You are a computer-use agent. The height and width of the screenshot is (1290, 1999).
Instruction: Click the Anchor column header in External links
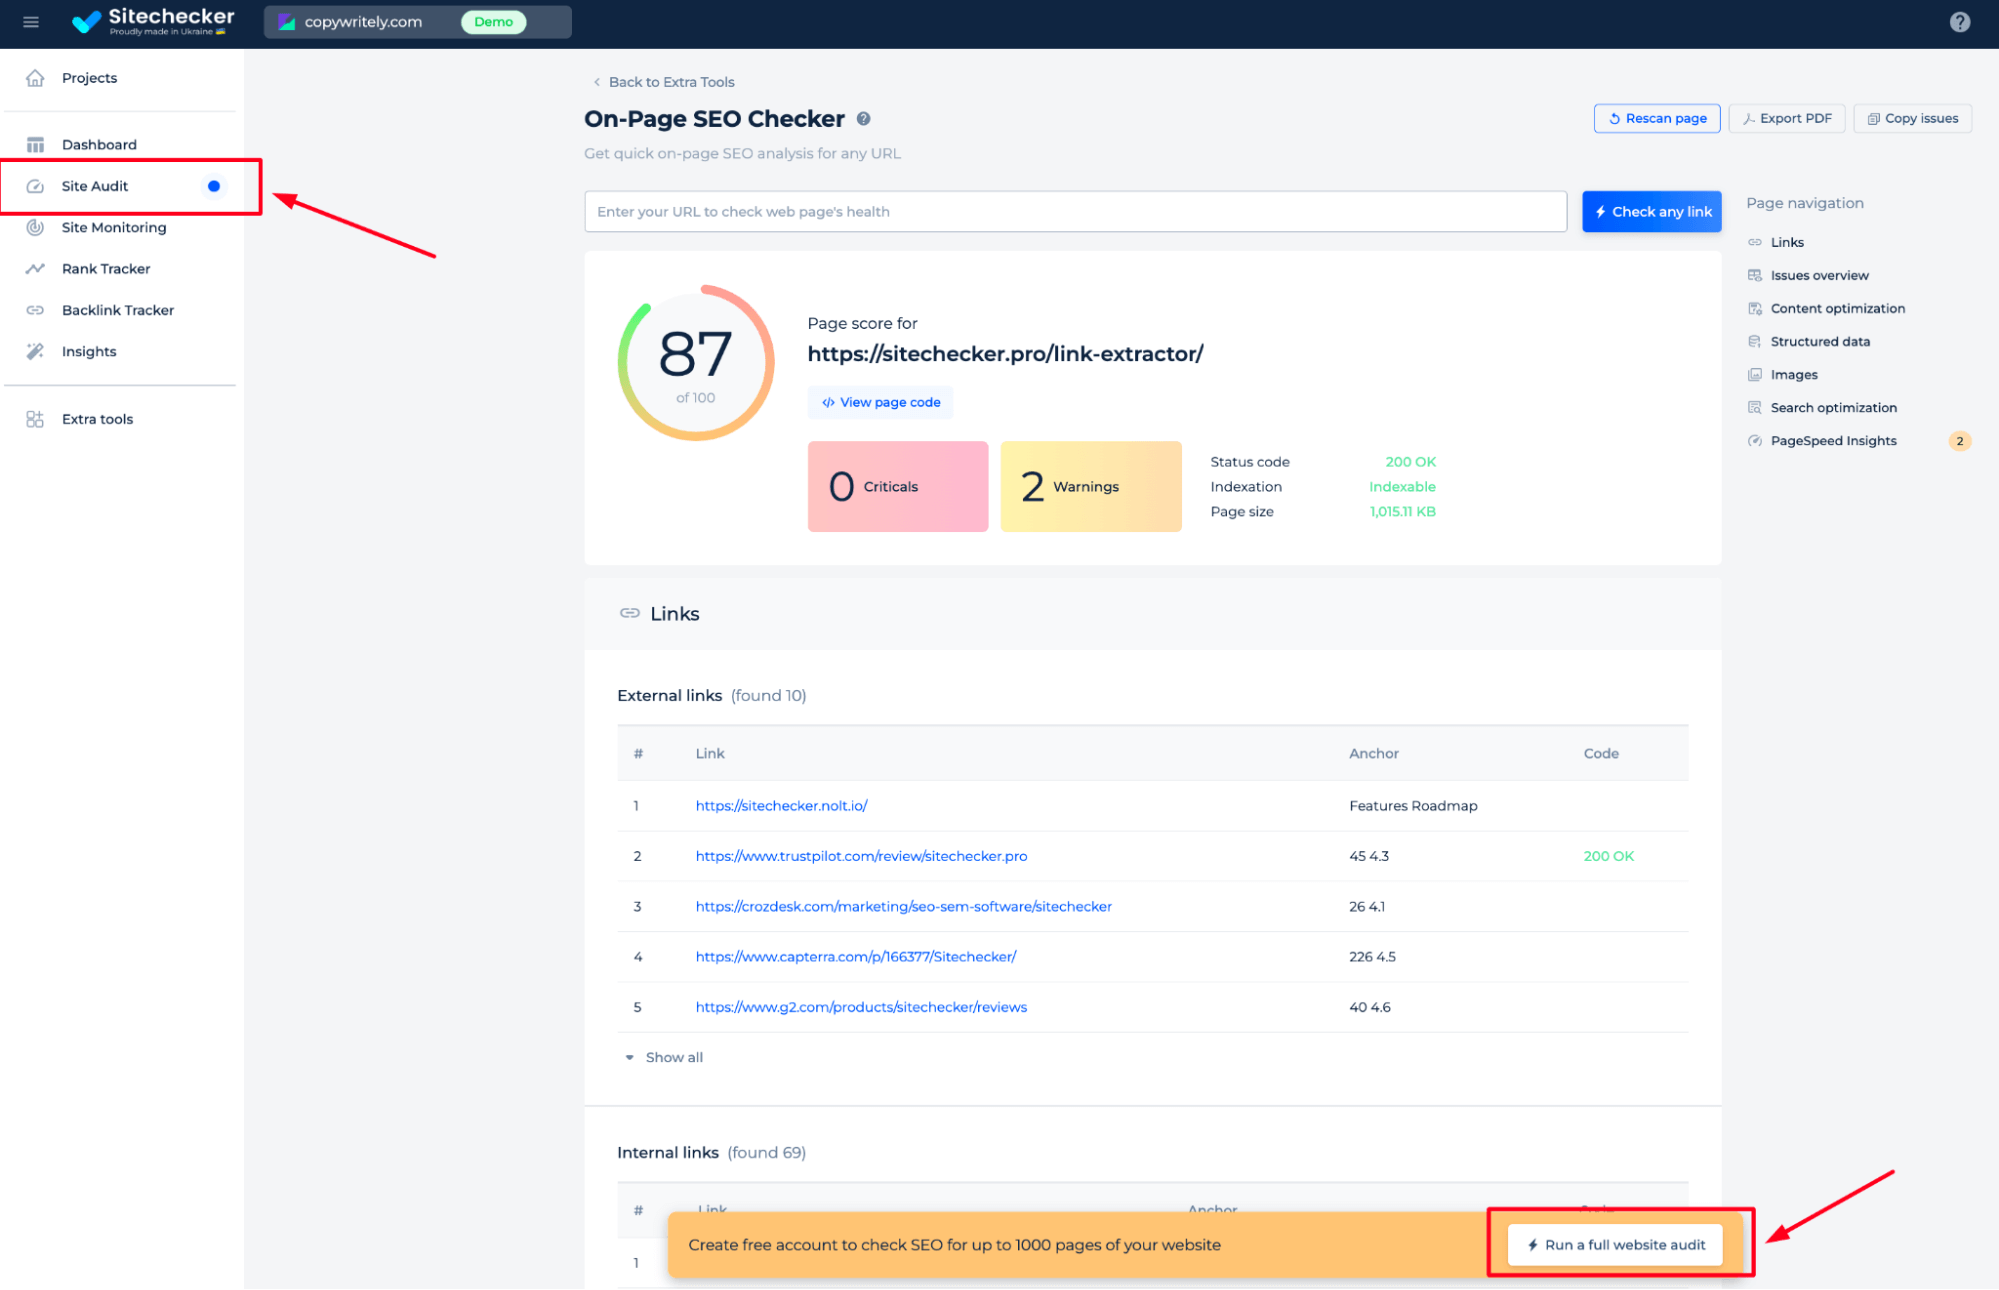(x=1373, y=754)
